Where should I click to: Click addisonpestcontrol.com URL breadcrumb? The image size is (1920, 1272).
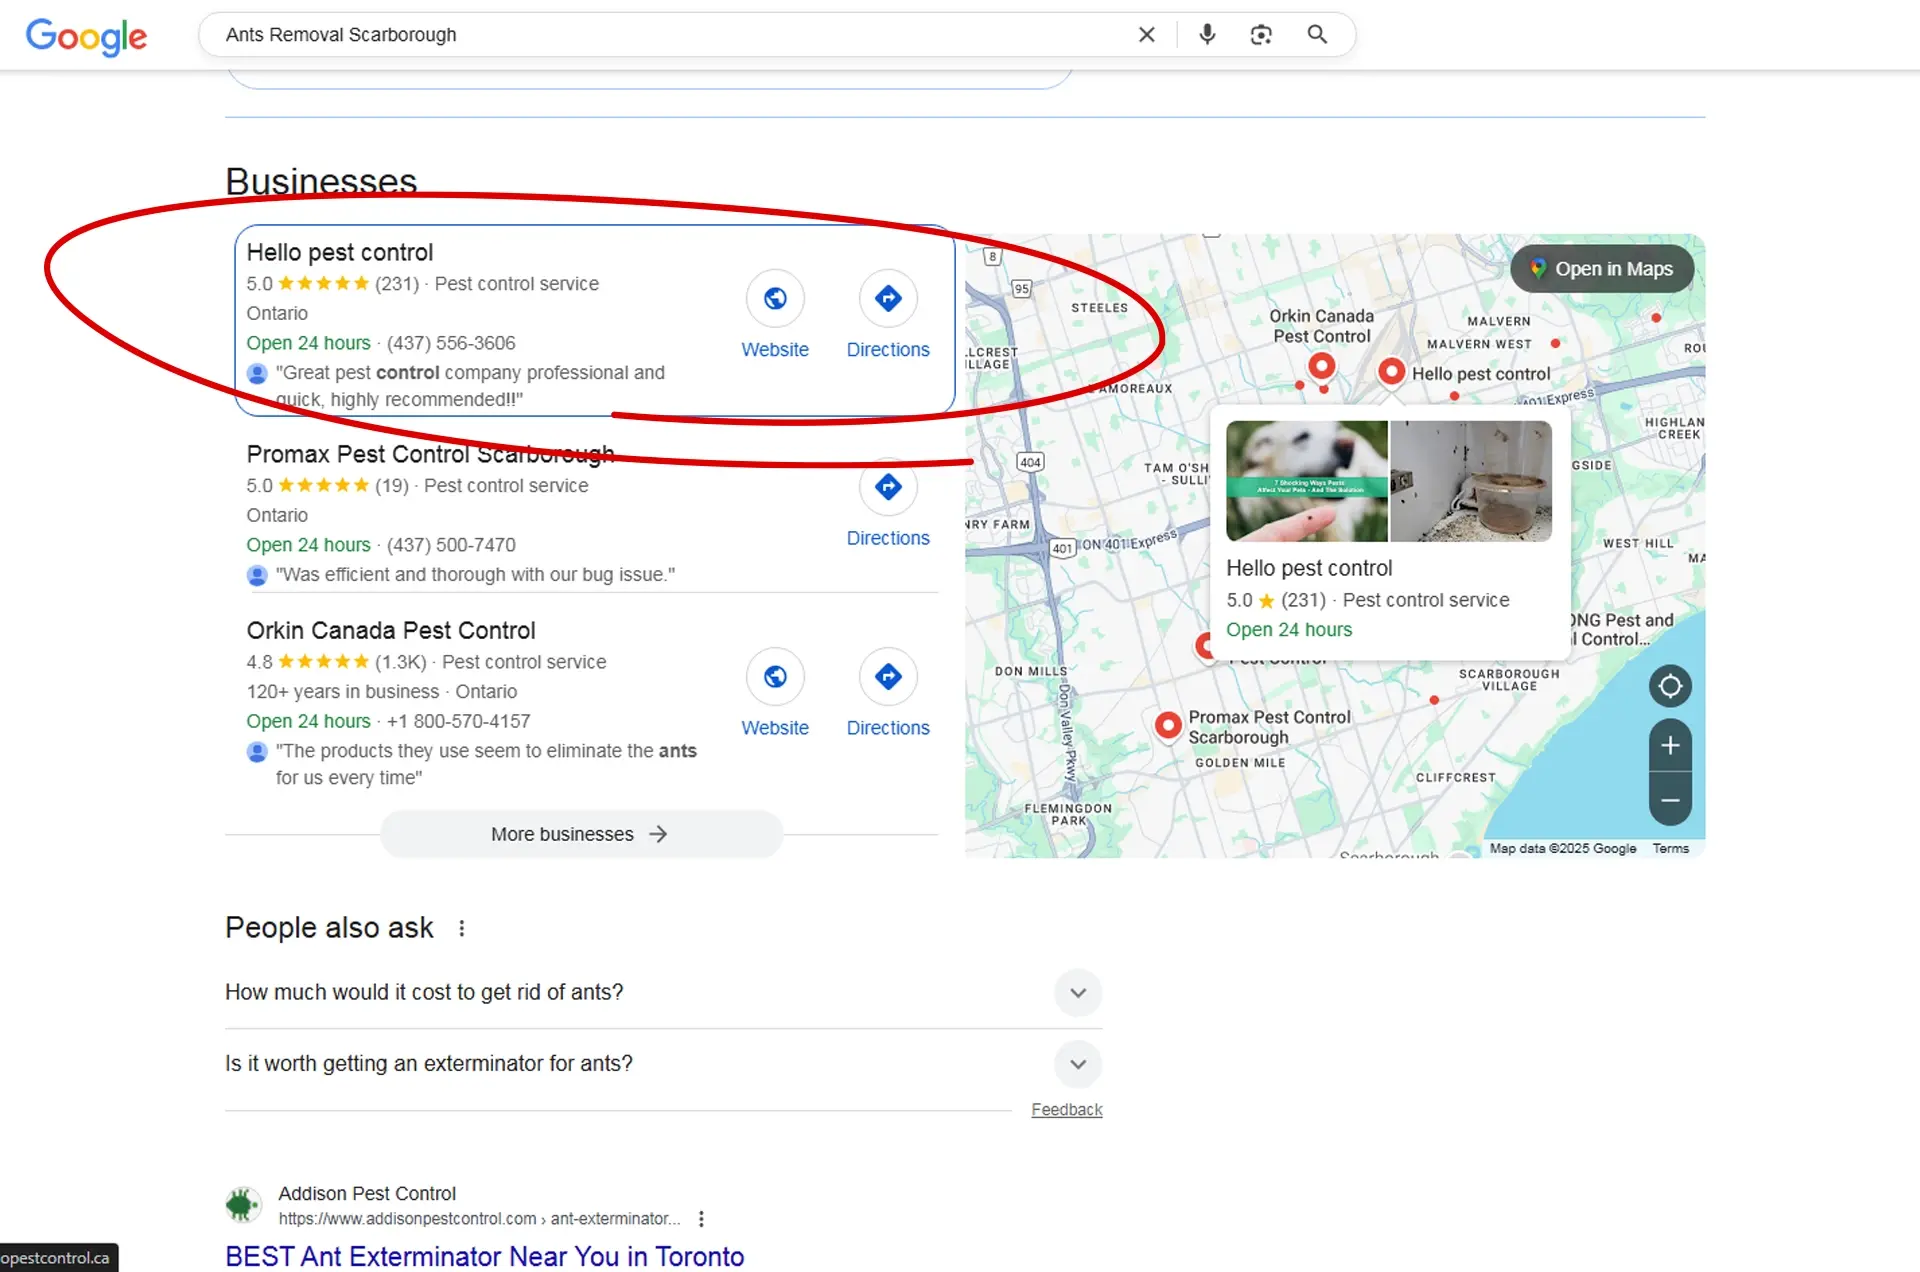tap(479, 1219)
